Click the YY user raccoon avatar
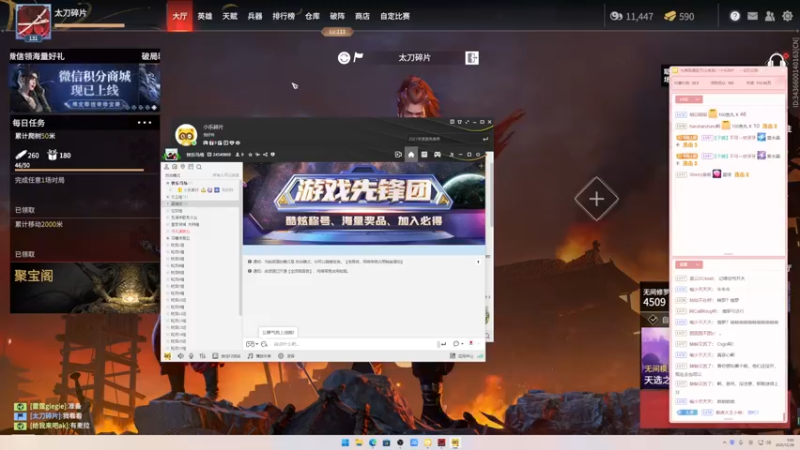 [186, 135]
